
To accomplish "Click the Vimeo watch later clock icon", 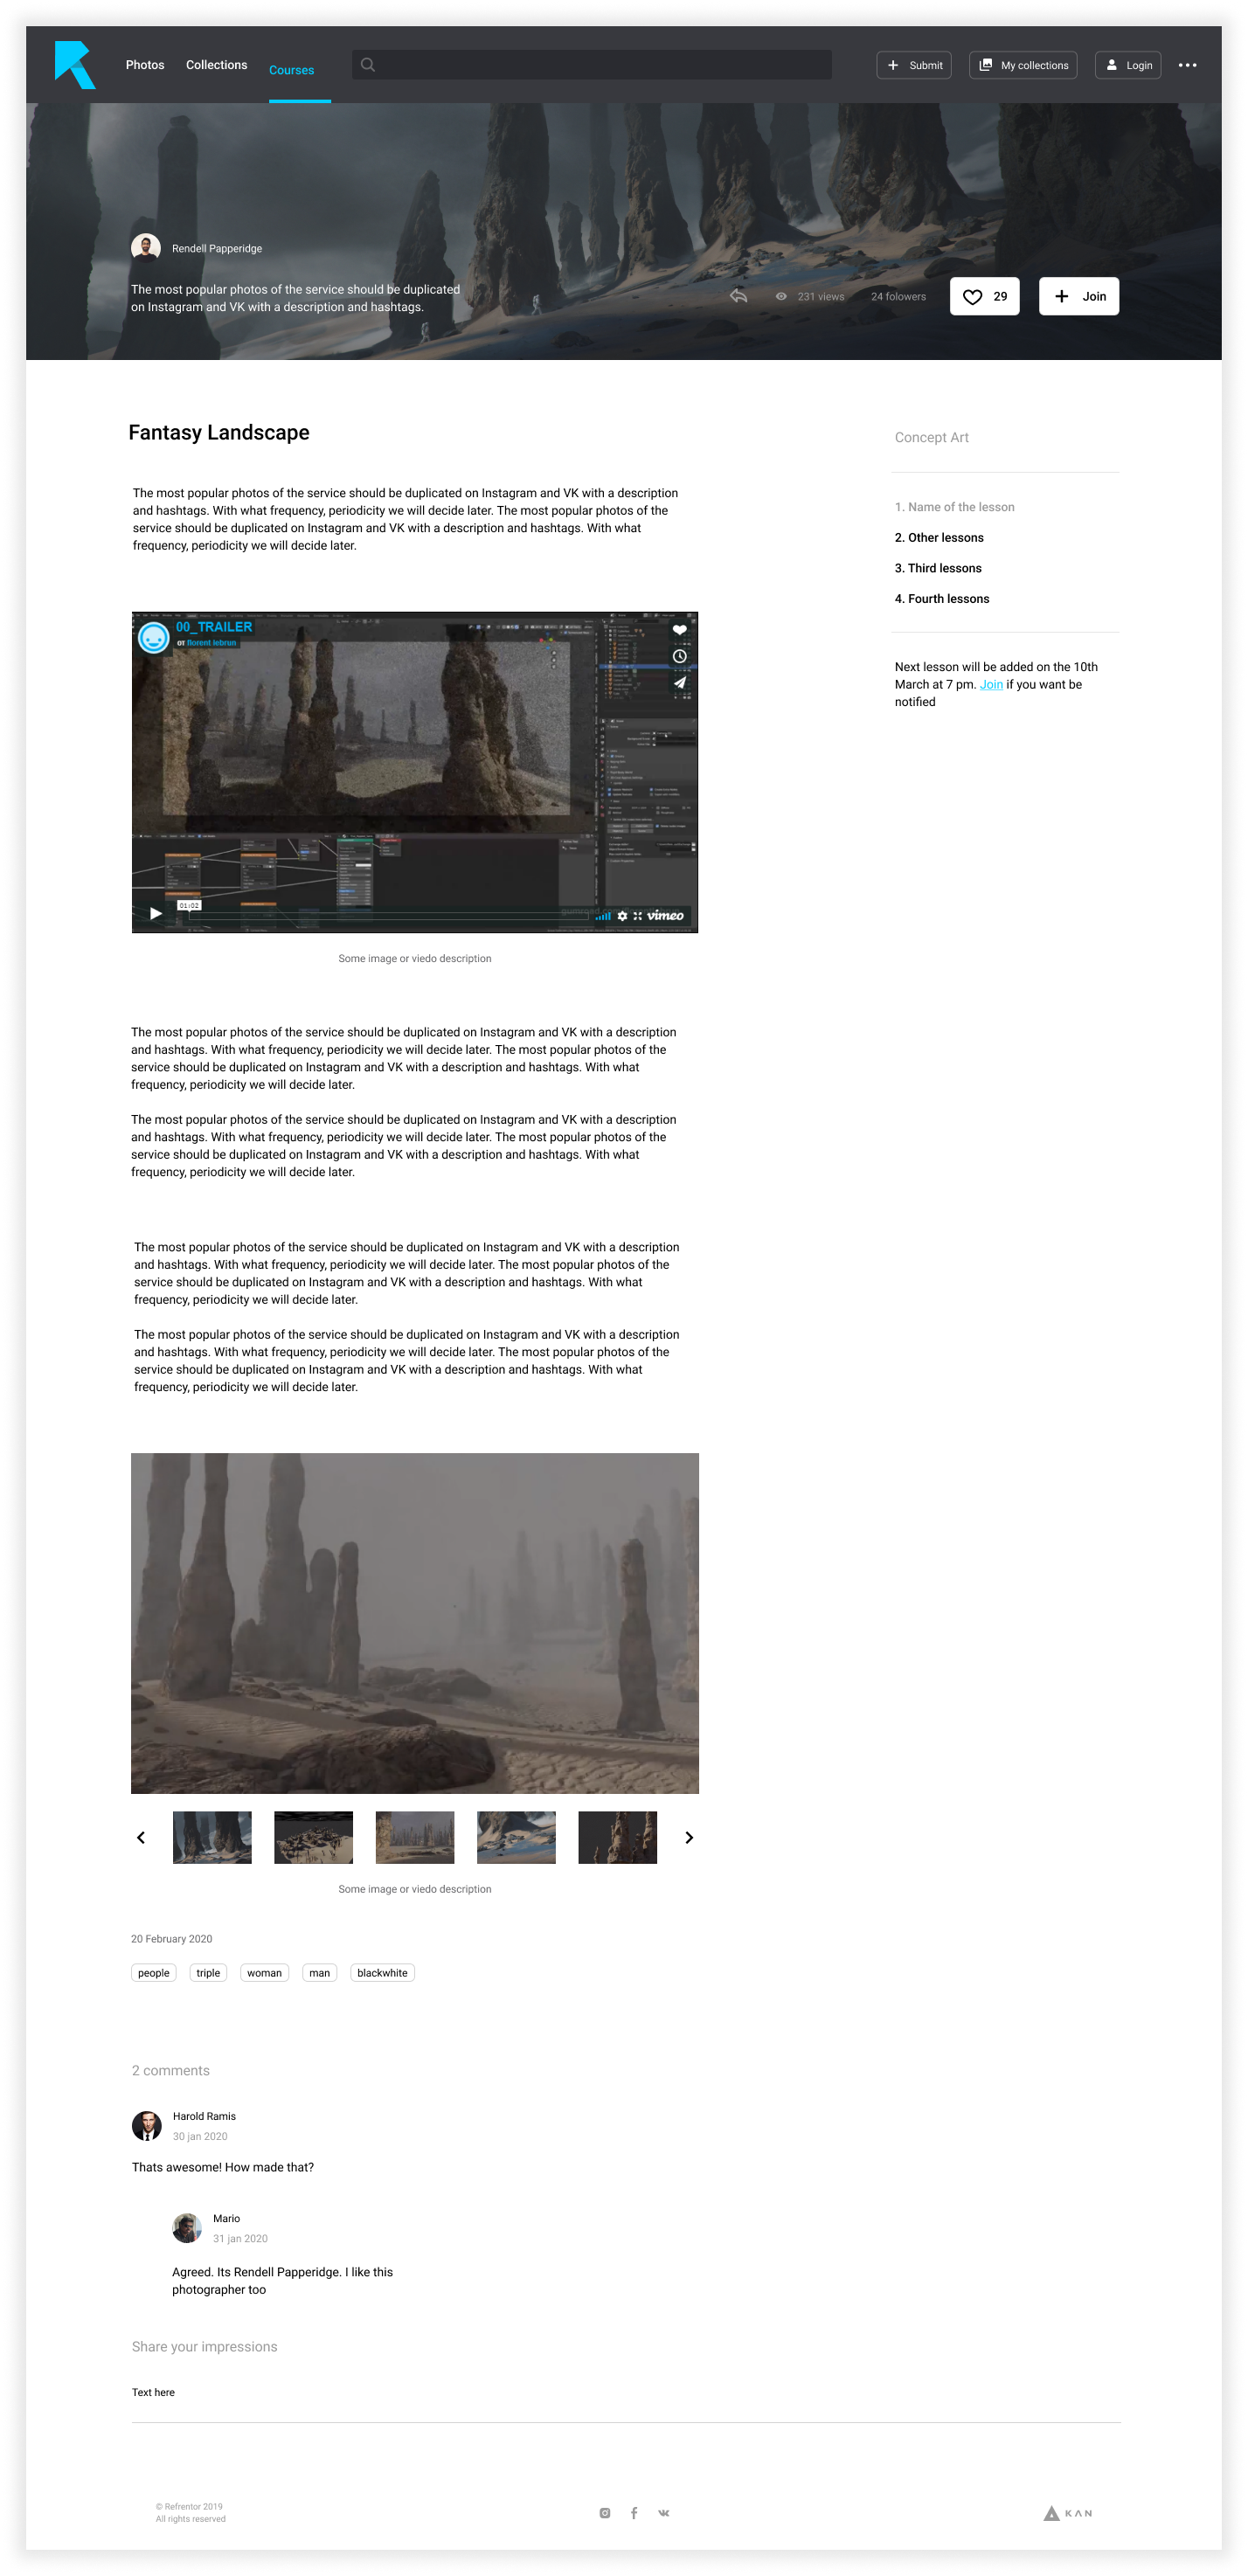I will tap(679, 656).
